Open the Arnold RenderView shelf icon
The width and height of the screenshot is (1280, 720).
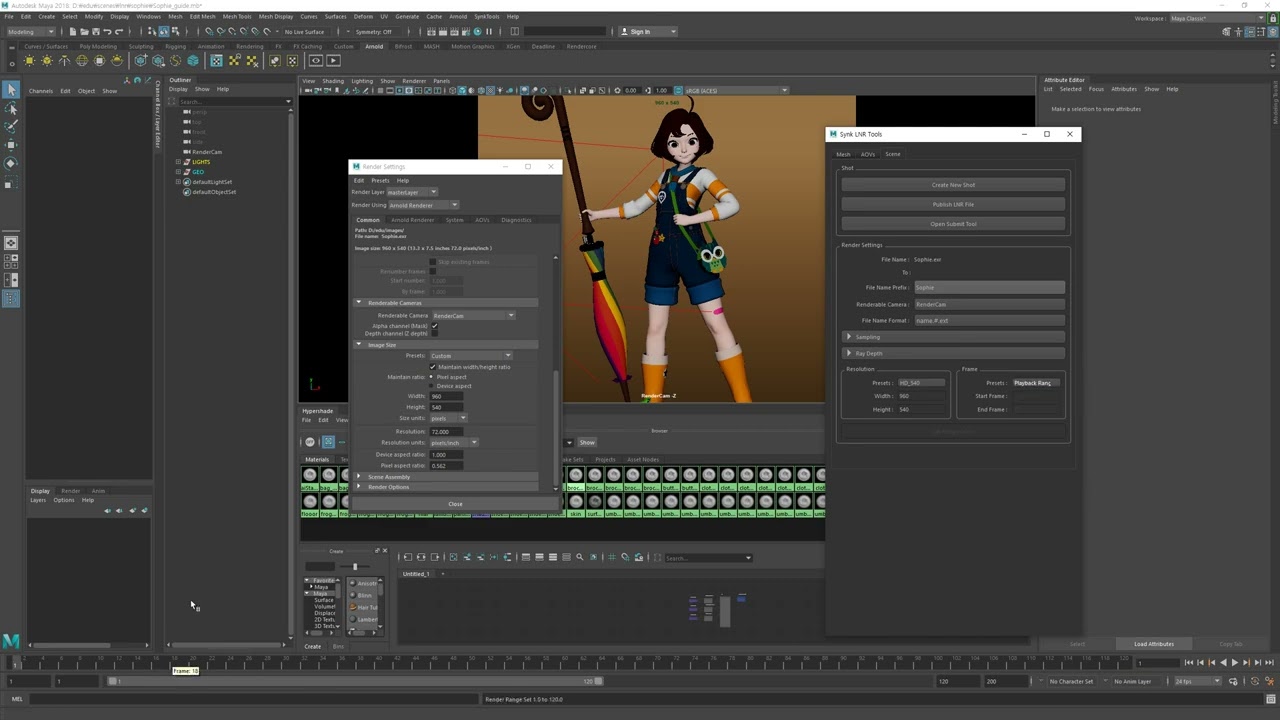[315, 61]
